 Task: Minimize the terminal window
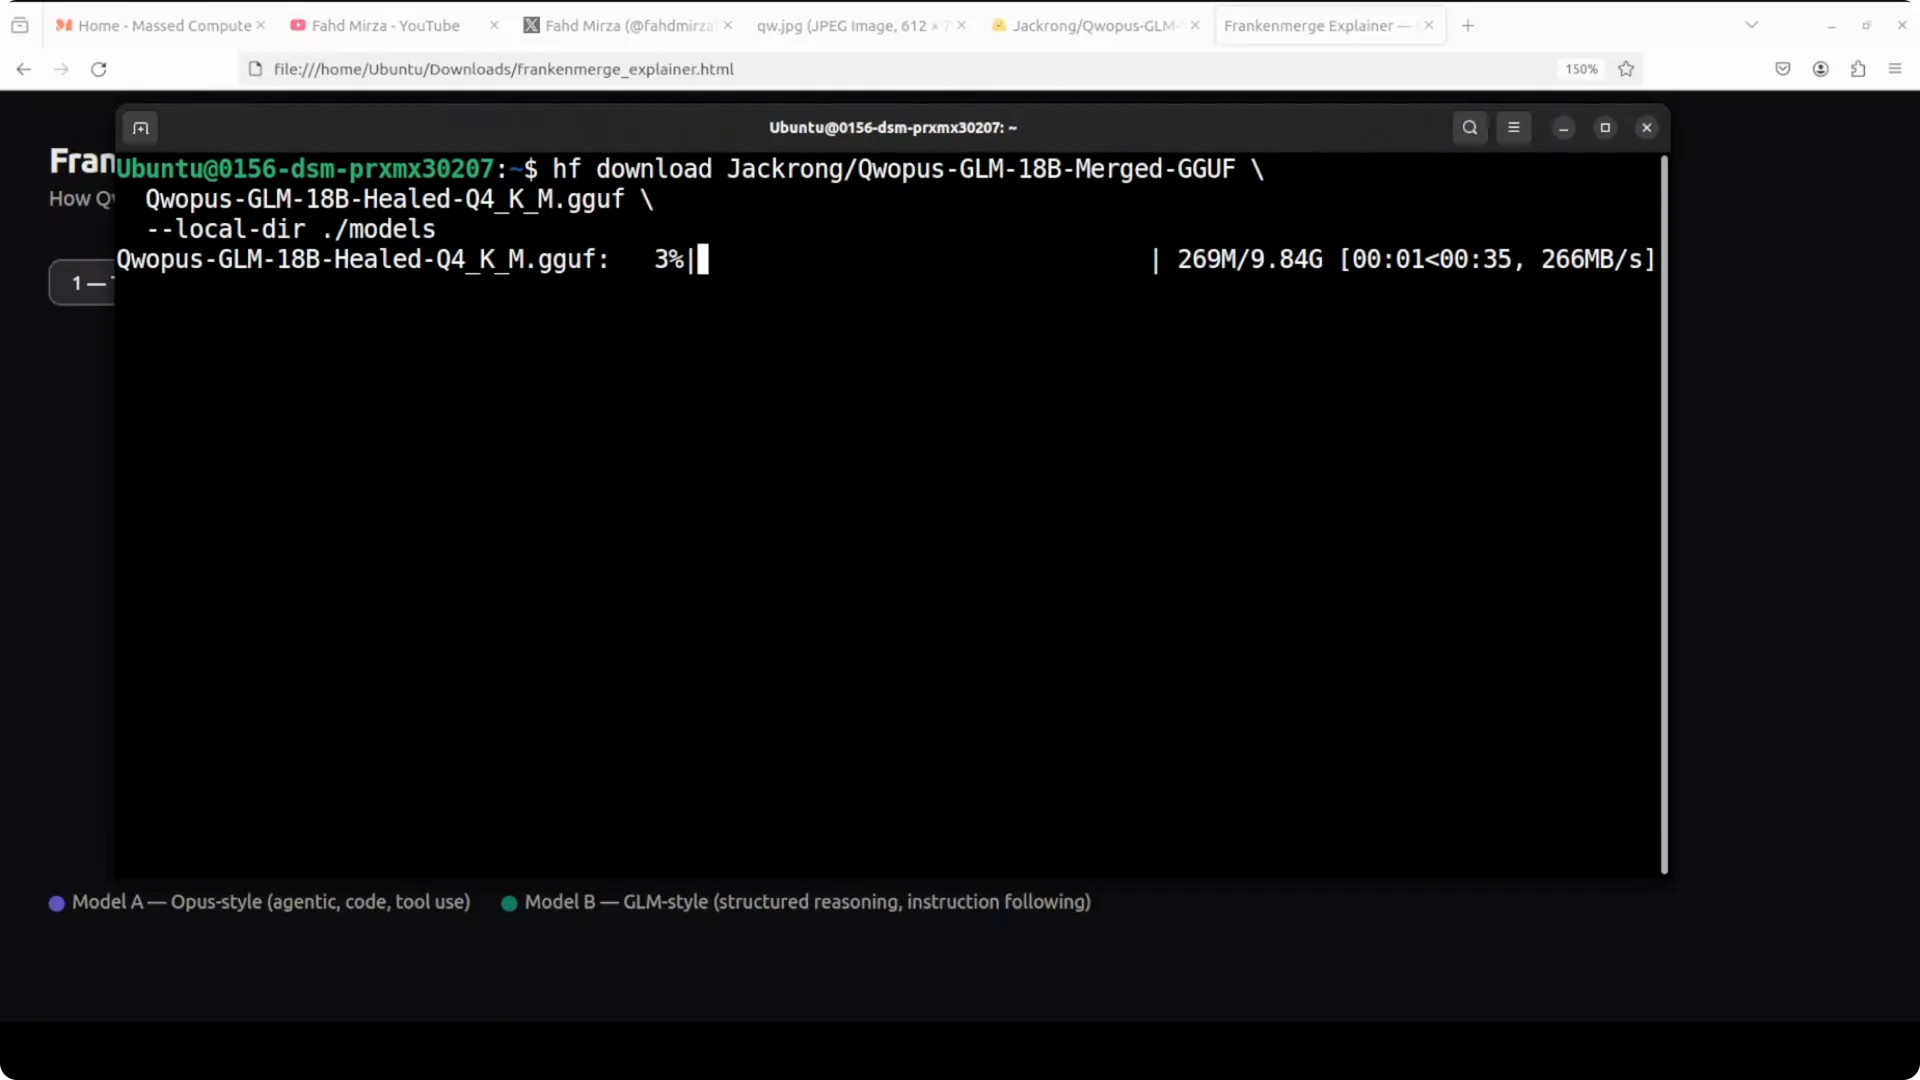pos(1564,128)
